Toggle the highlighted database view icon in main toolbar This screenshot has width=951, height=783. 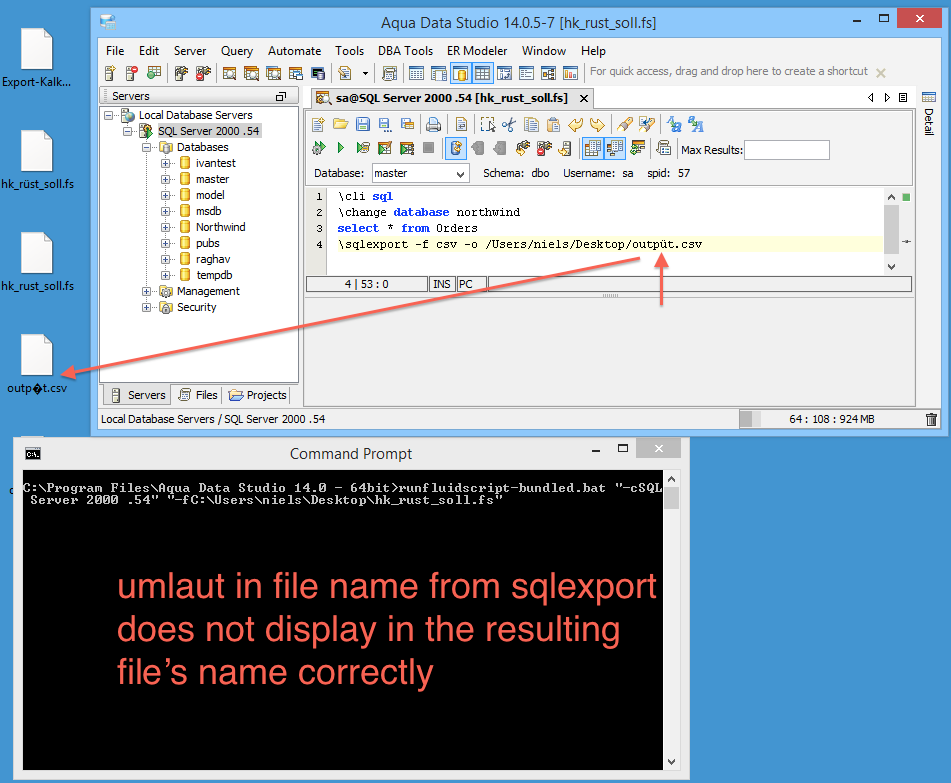[460, 74]
